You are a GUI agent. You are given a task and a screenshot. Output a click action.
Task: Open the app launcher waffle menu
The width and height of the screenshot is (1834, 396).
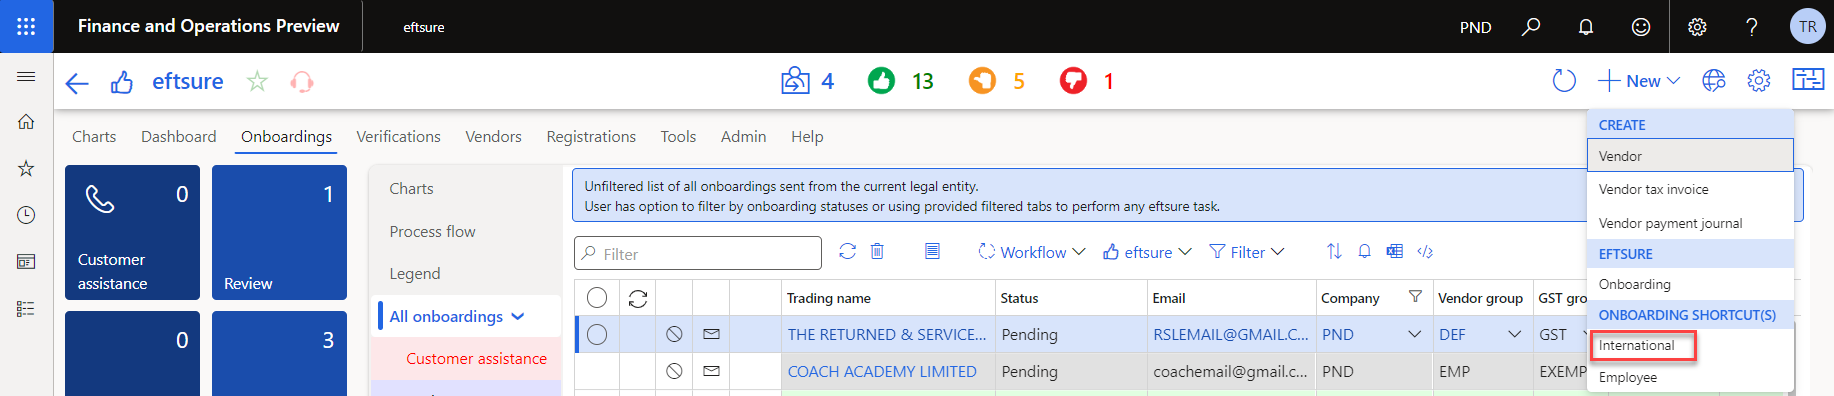[x=26, y=26]
